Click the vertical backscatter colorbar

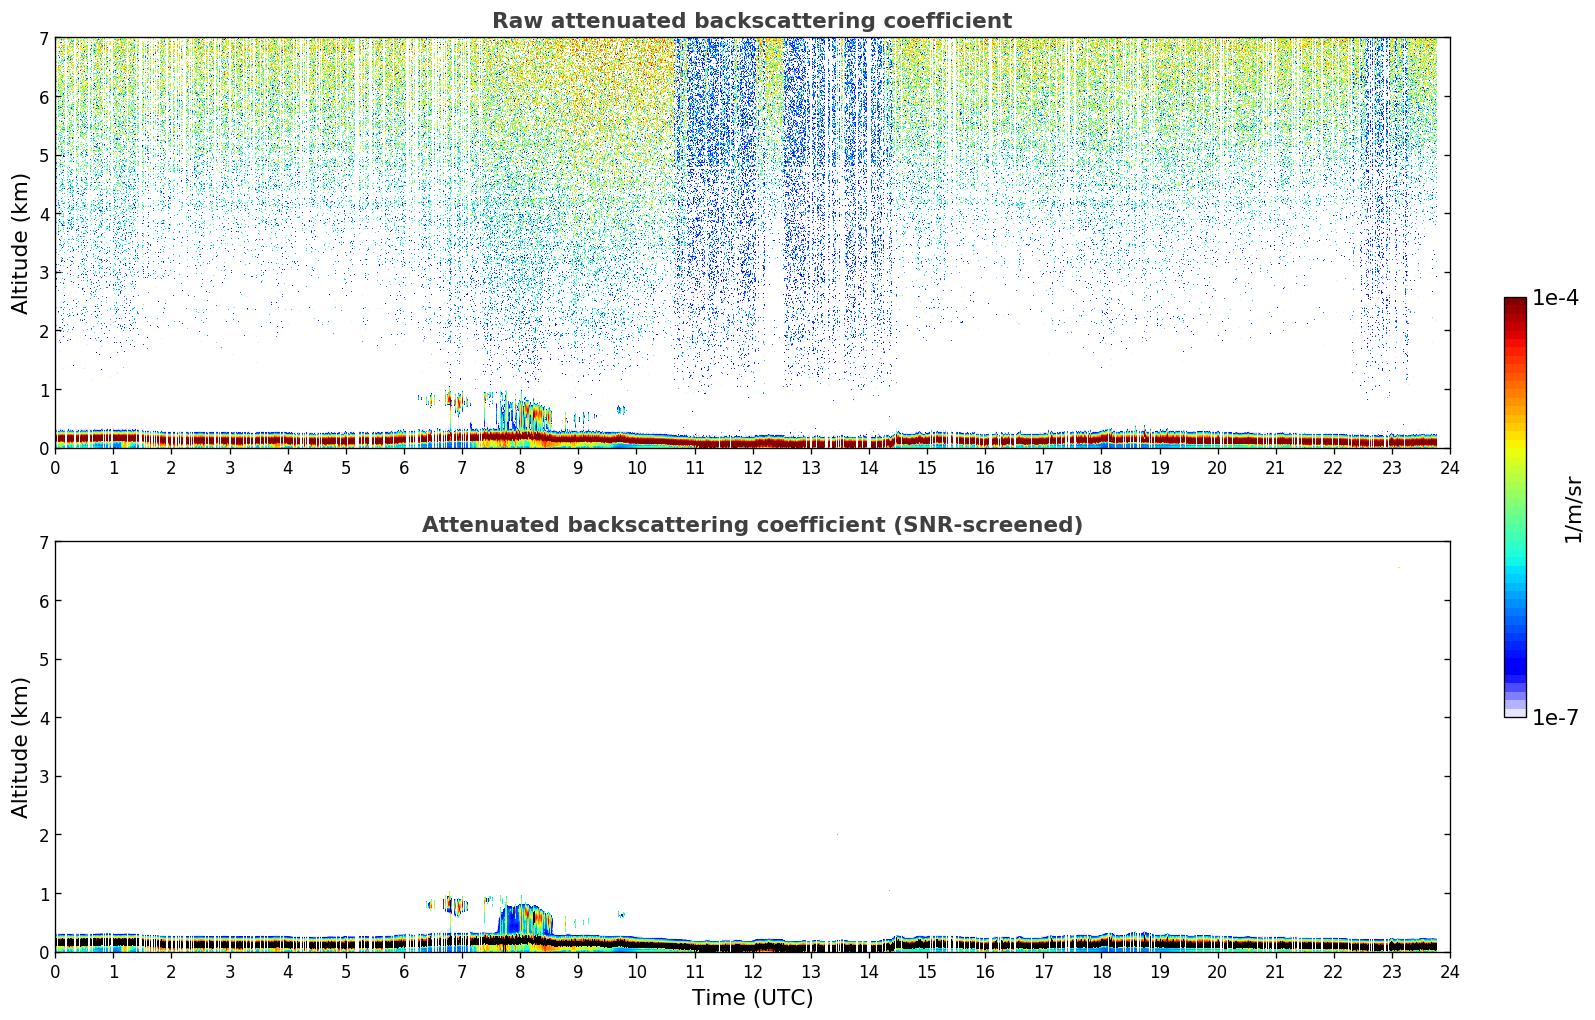pos(1515,507)
